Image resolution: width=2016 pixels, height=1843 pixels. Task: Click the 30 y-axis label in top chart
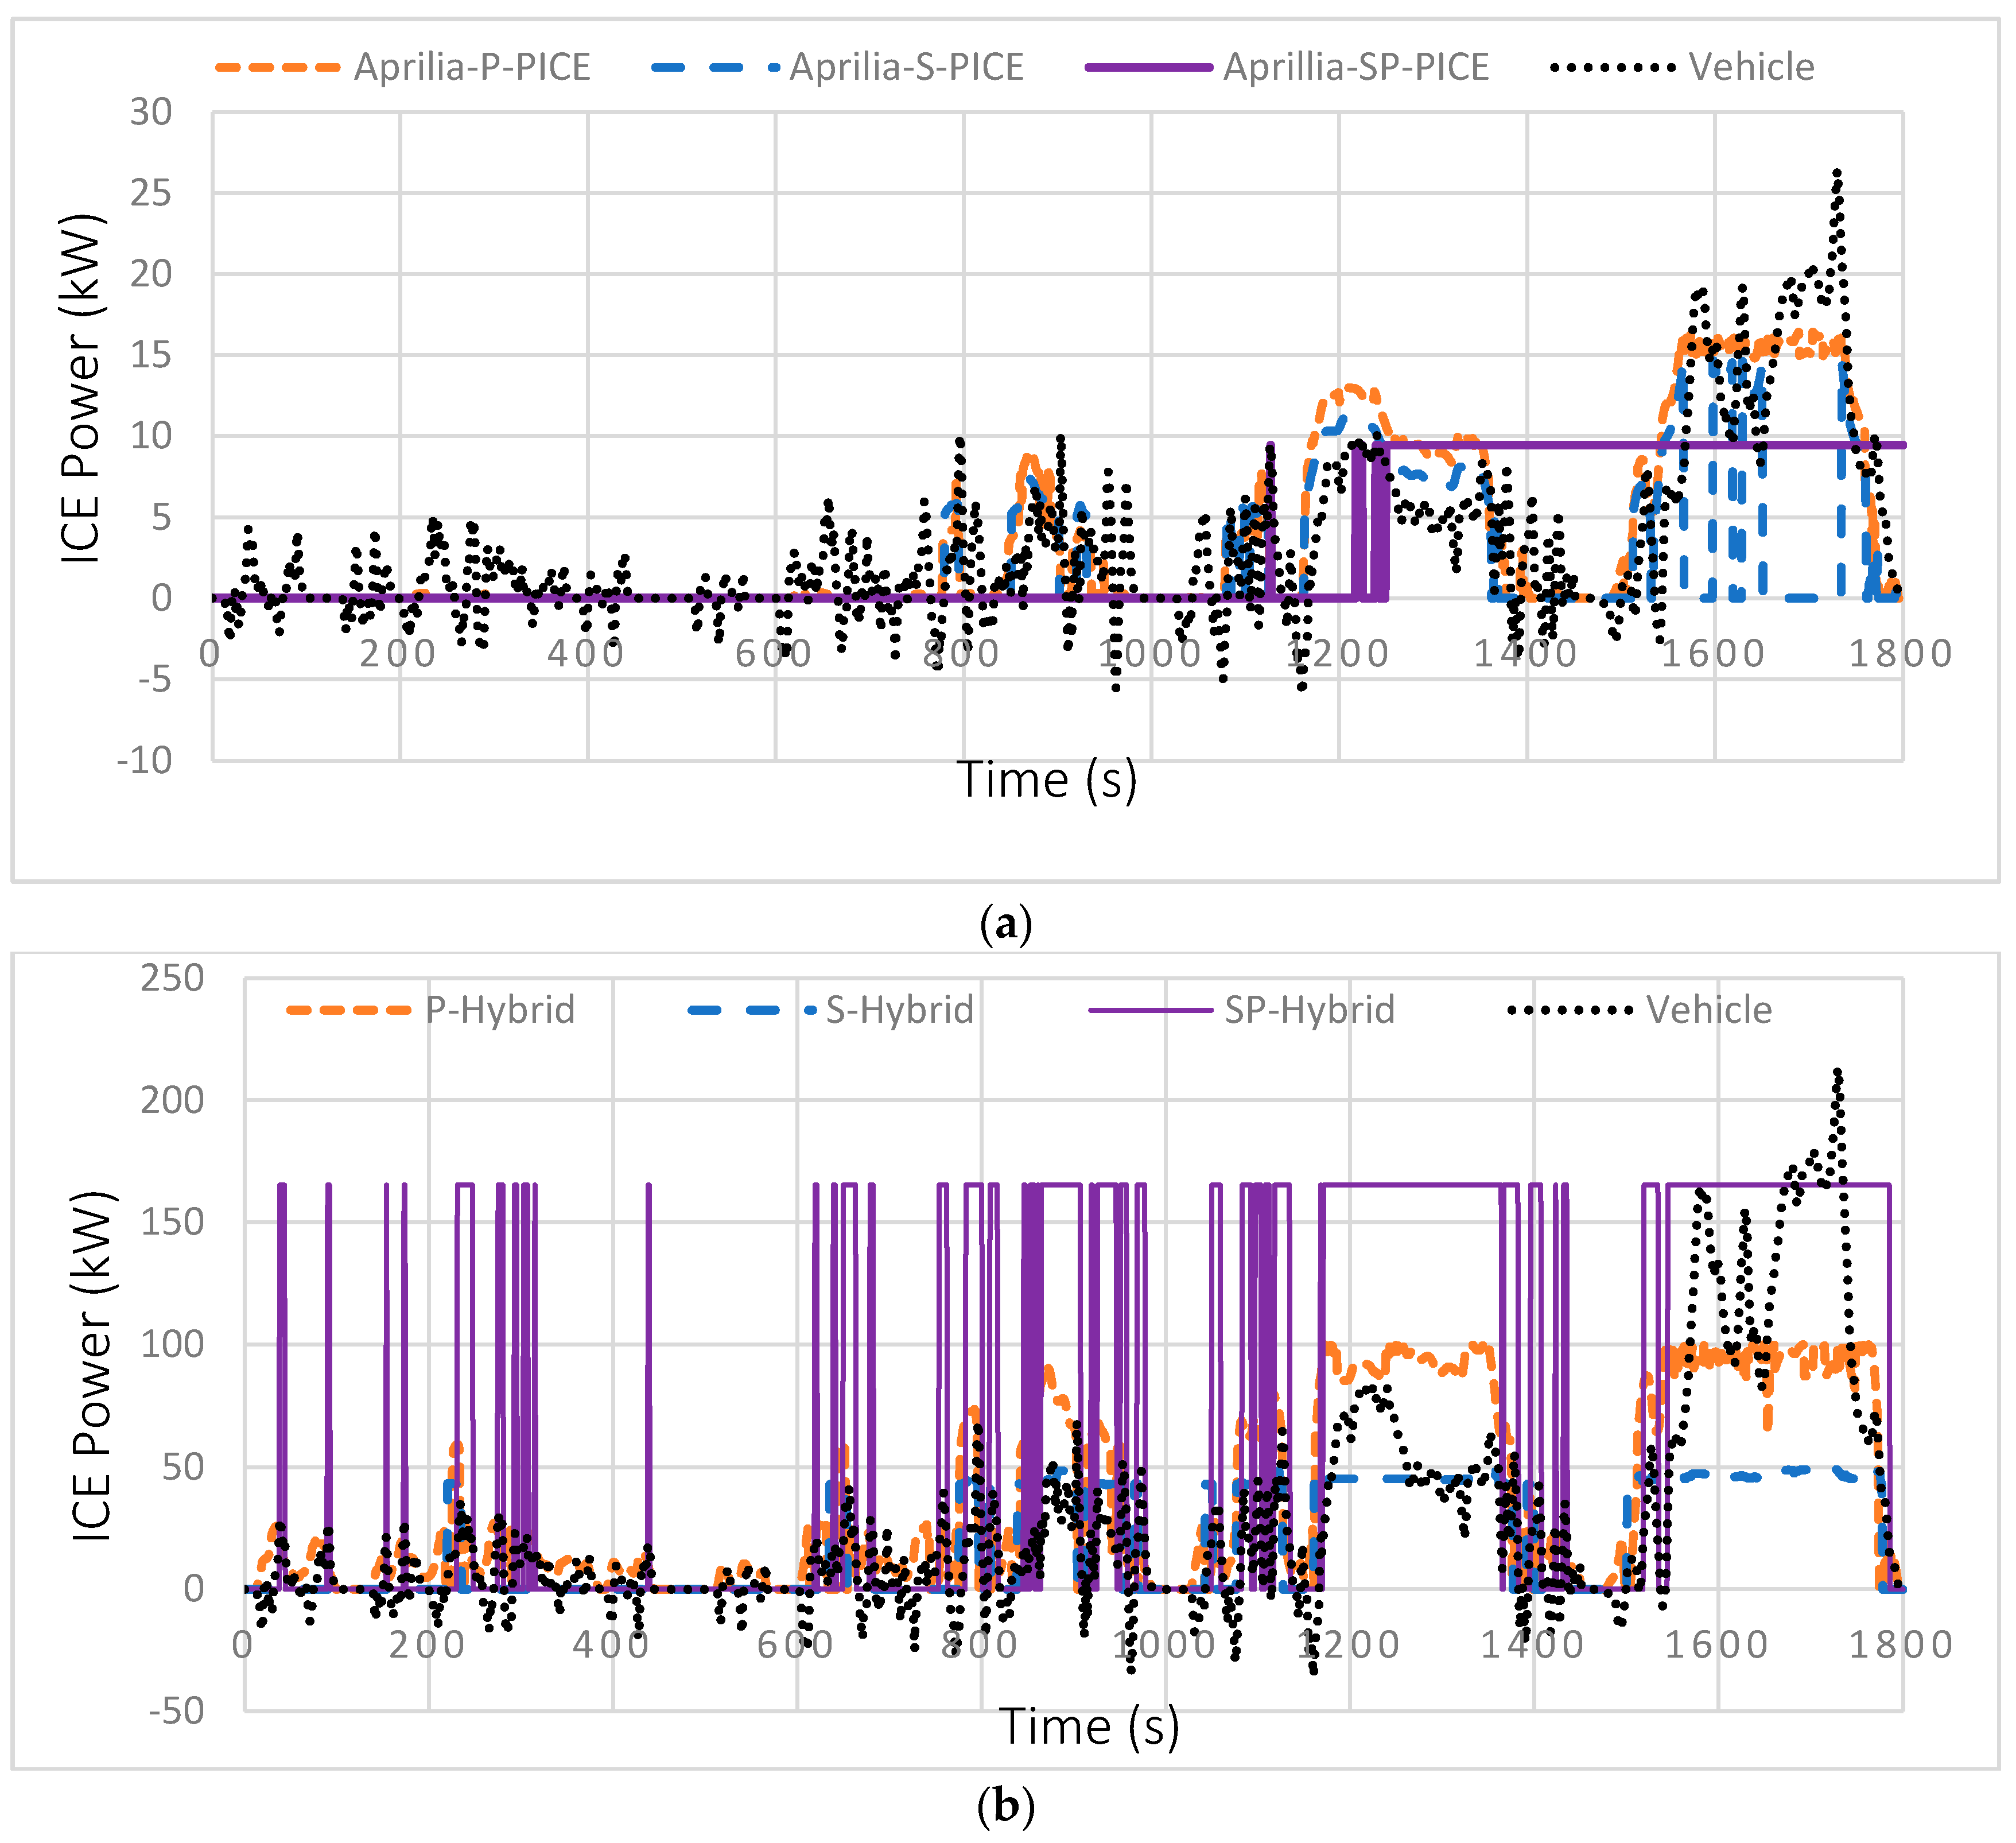[151, 112]
